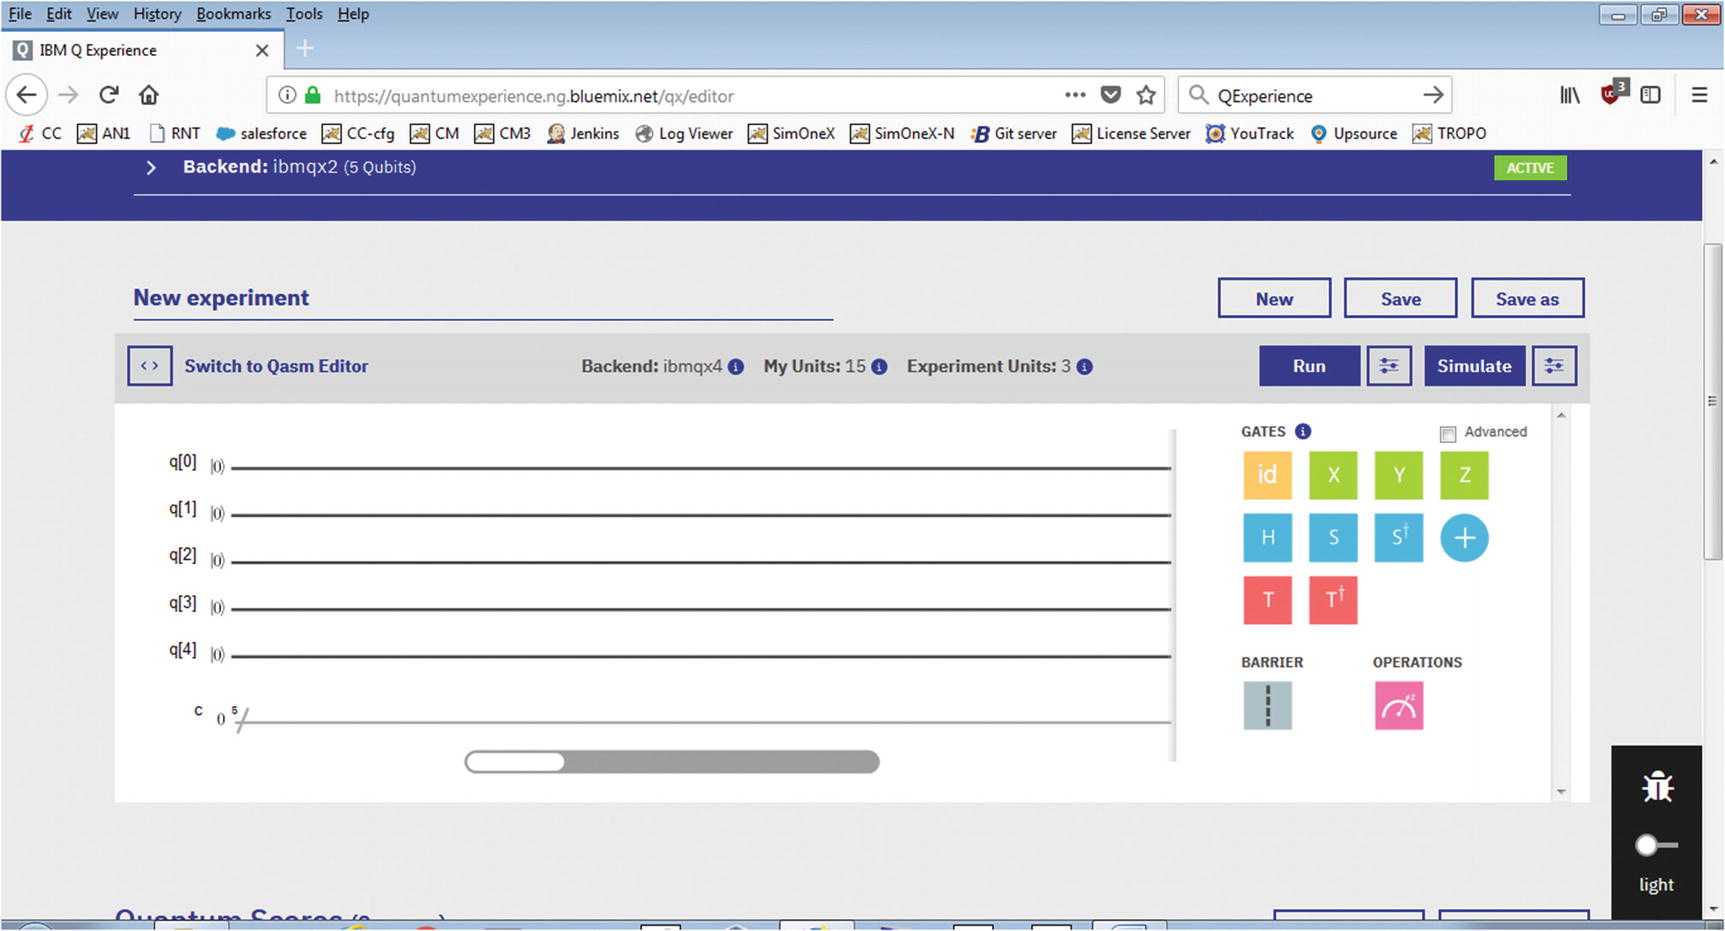Expand the Backend ibmqx2 section
Viewport: 1725px width, 931px height.
tap(151, 168)
